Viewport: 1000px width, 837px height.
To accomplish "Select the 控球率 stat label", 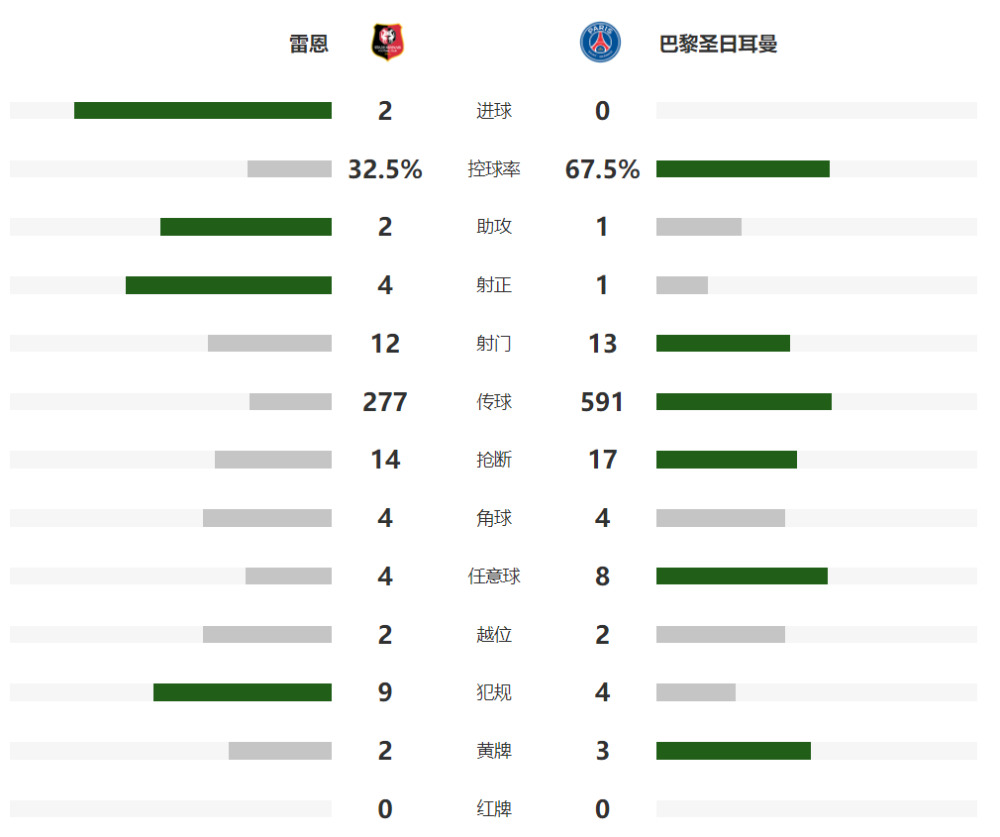I will (x=494, y=169).
